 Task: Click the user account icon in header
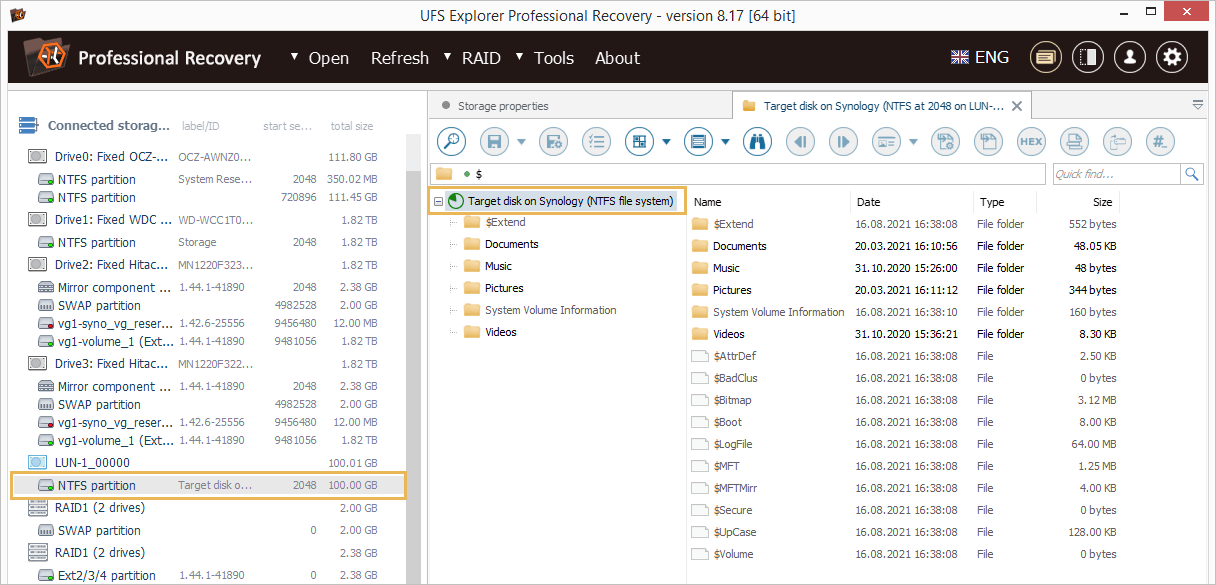click(1130, 57)
